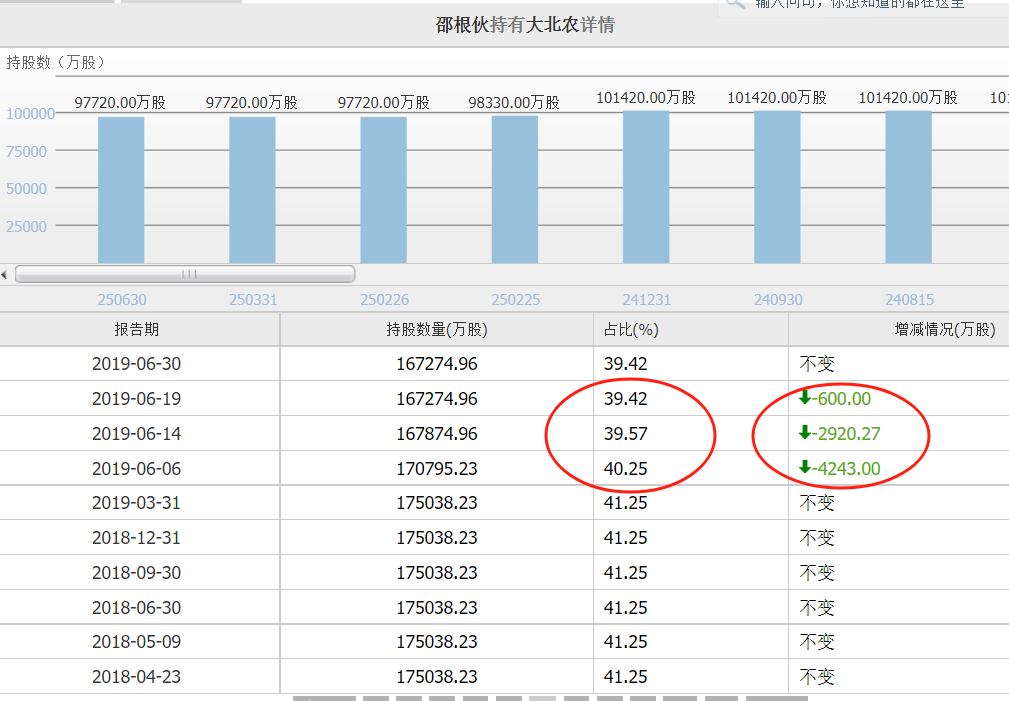
Task: Click the 250331 date axis label
Action: tap(253, 299)
